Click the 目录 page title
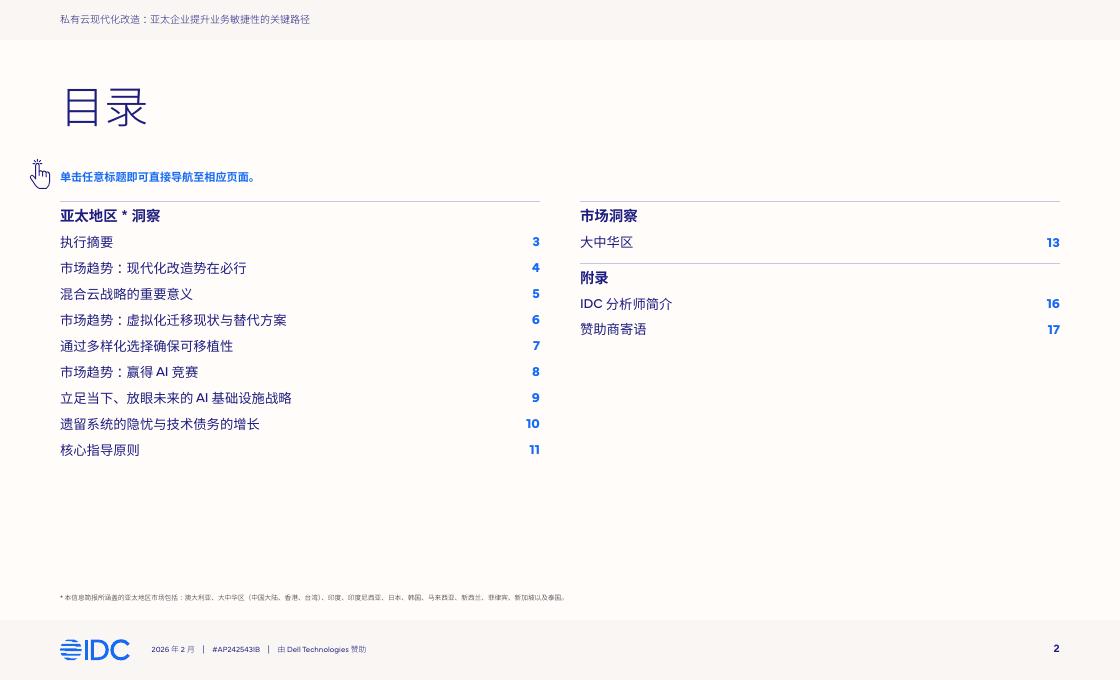The image size is (1120, 680). [105, 108]
